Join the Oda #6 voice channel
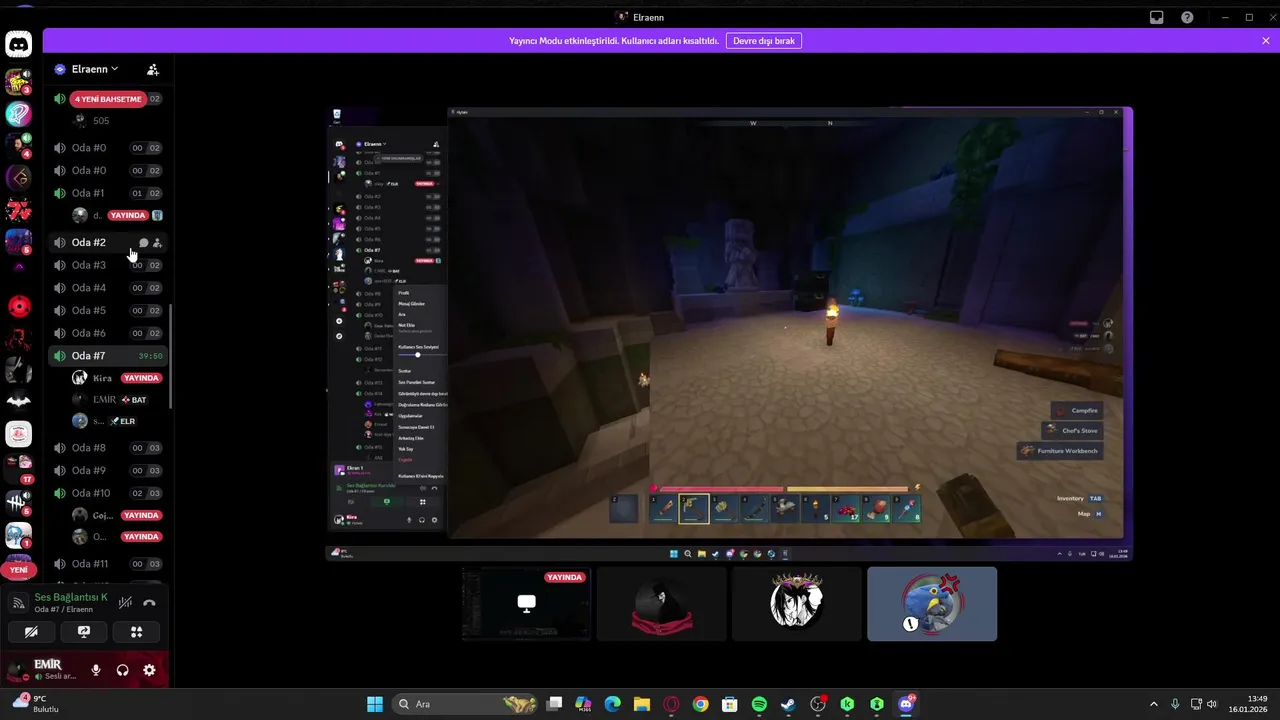 (x=108, y=333)
